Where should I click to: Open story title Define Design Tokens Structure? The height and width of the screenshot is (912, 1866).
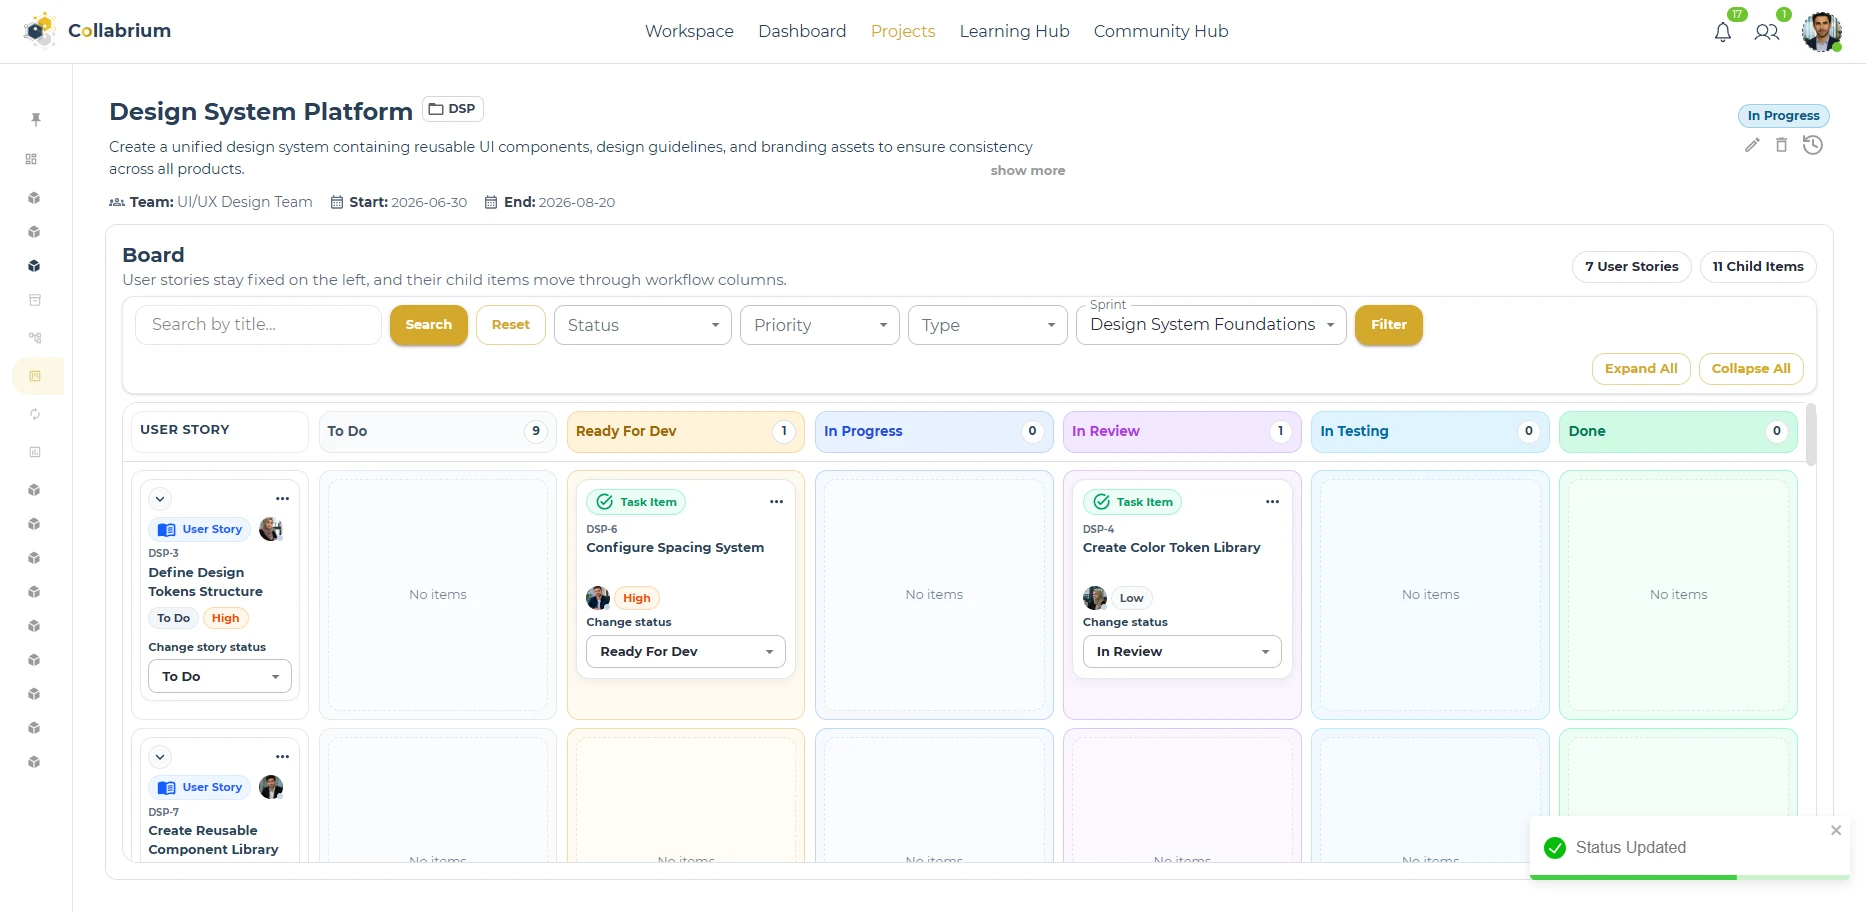click(x=206, y=582)
